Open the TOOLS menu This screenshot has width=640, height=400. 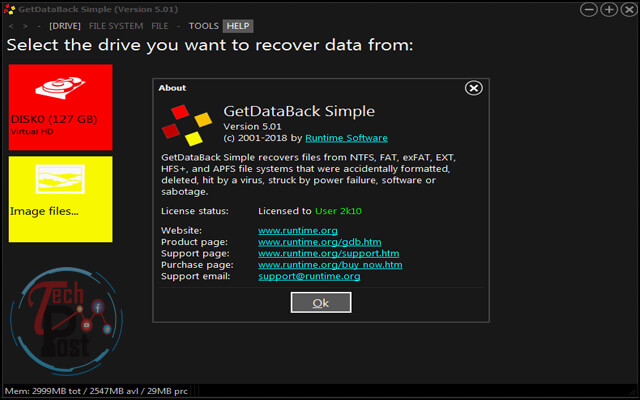[x=204, y=26]
